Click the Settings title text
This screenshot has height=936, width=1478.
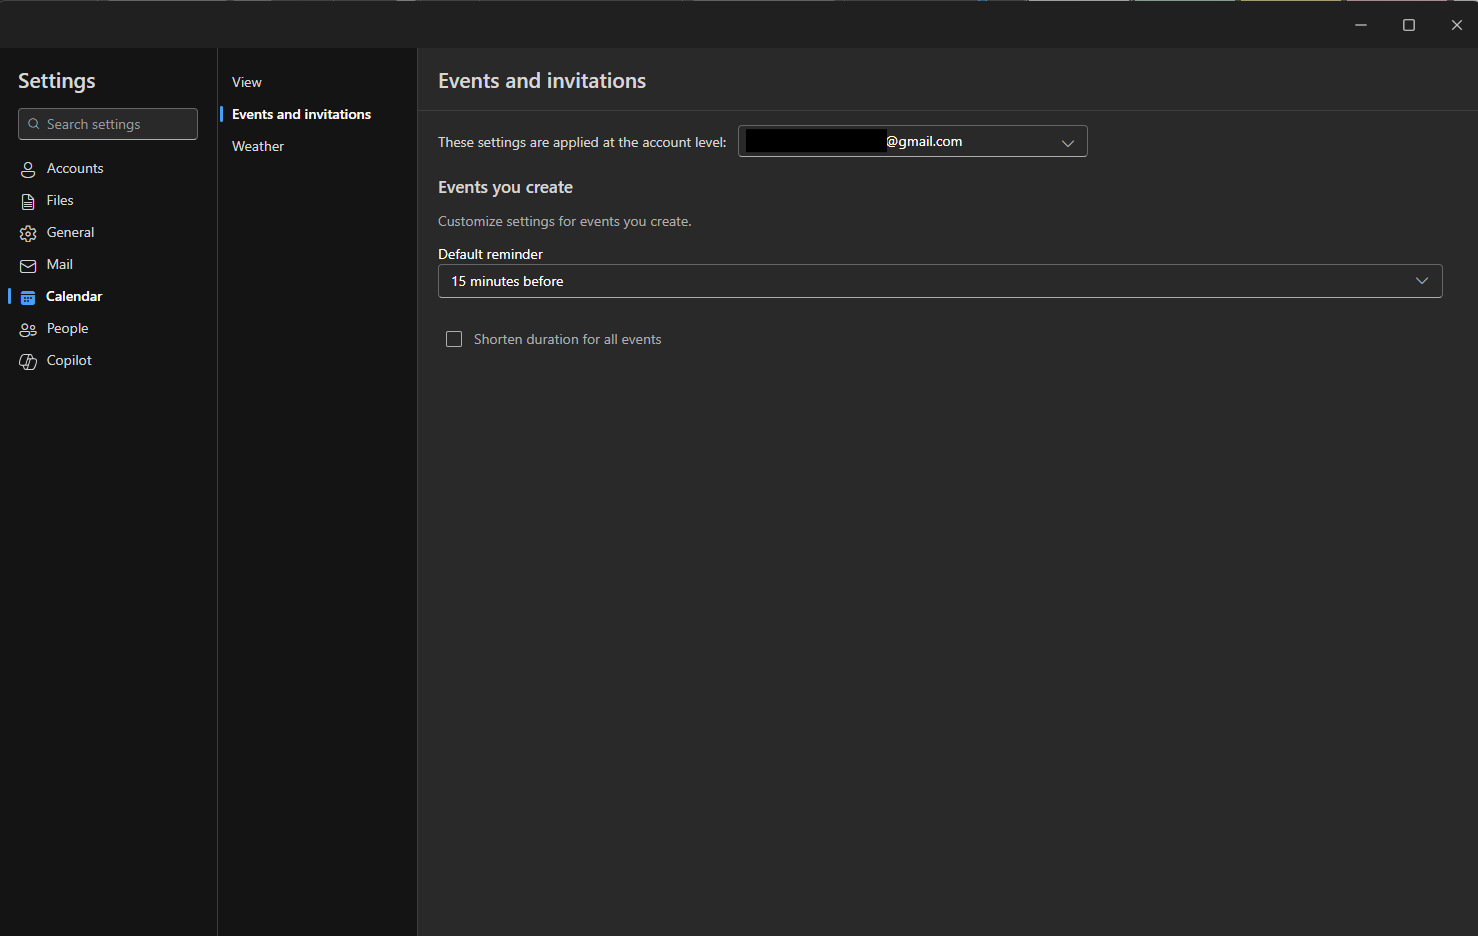57,81
